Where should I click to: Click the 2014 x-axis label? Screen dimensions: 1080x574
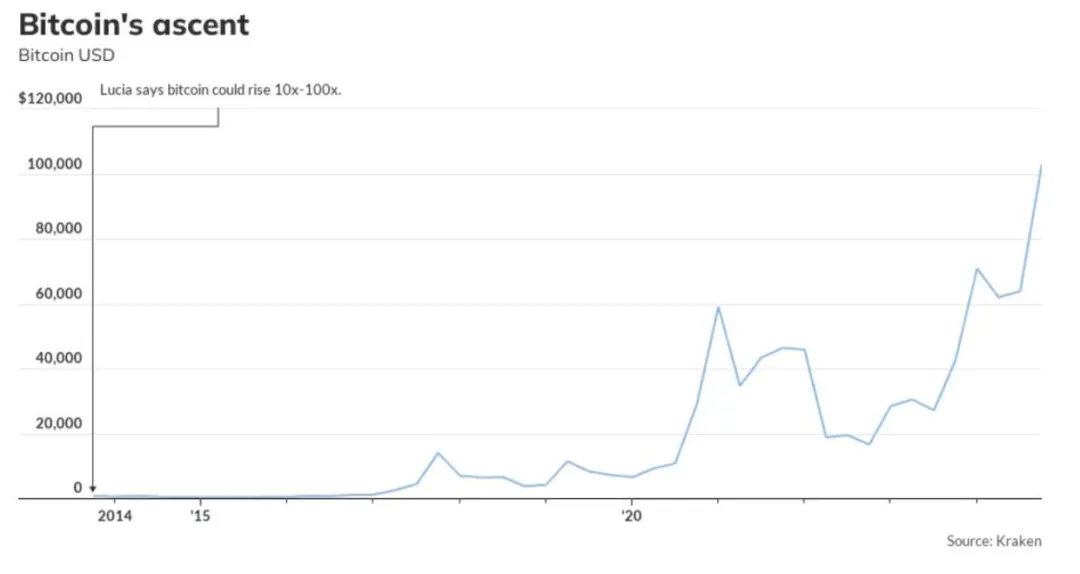coord(114,516)
